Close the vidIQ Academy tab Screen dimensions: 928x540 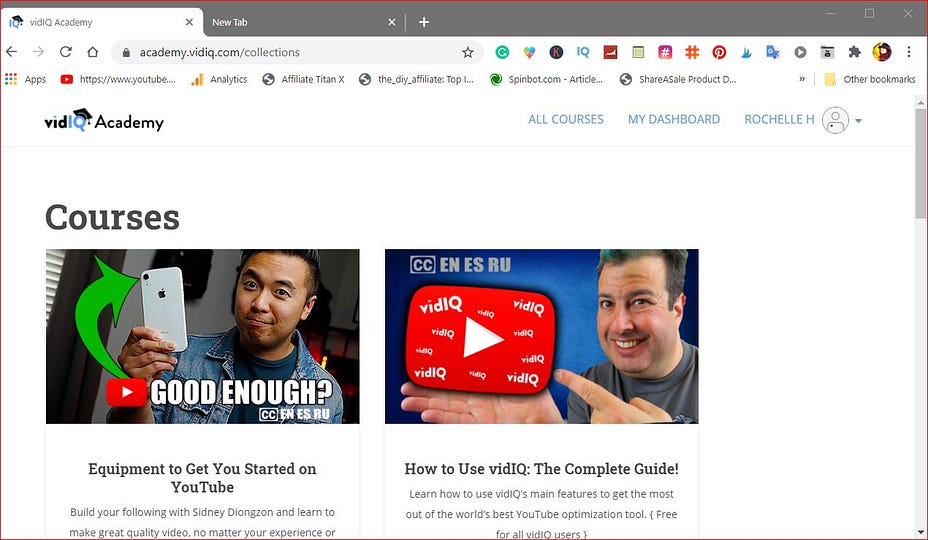189,22
